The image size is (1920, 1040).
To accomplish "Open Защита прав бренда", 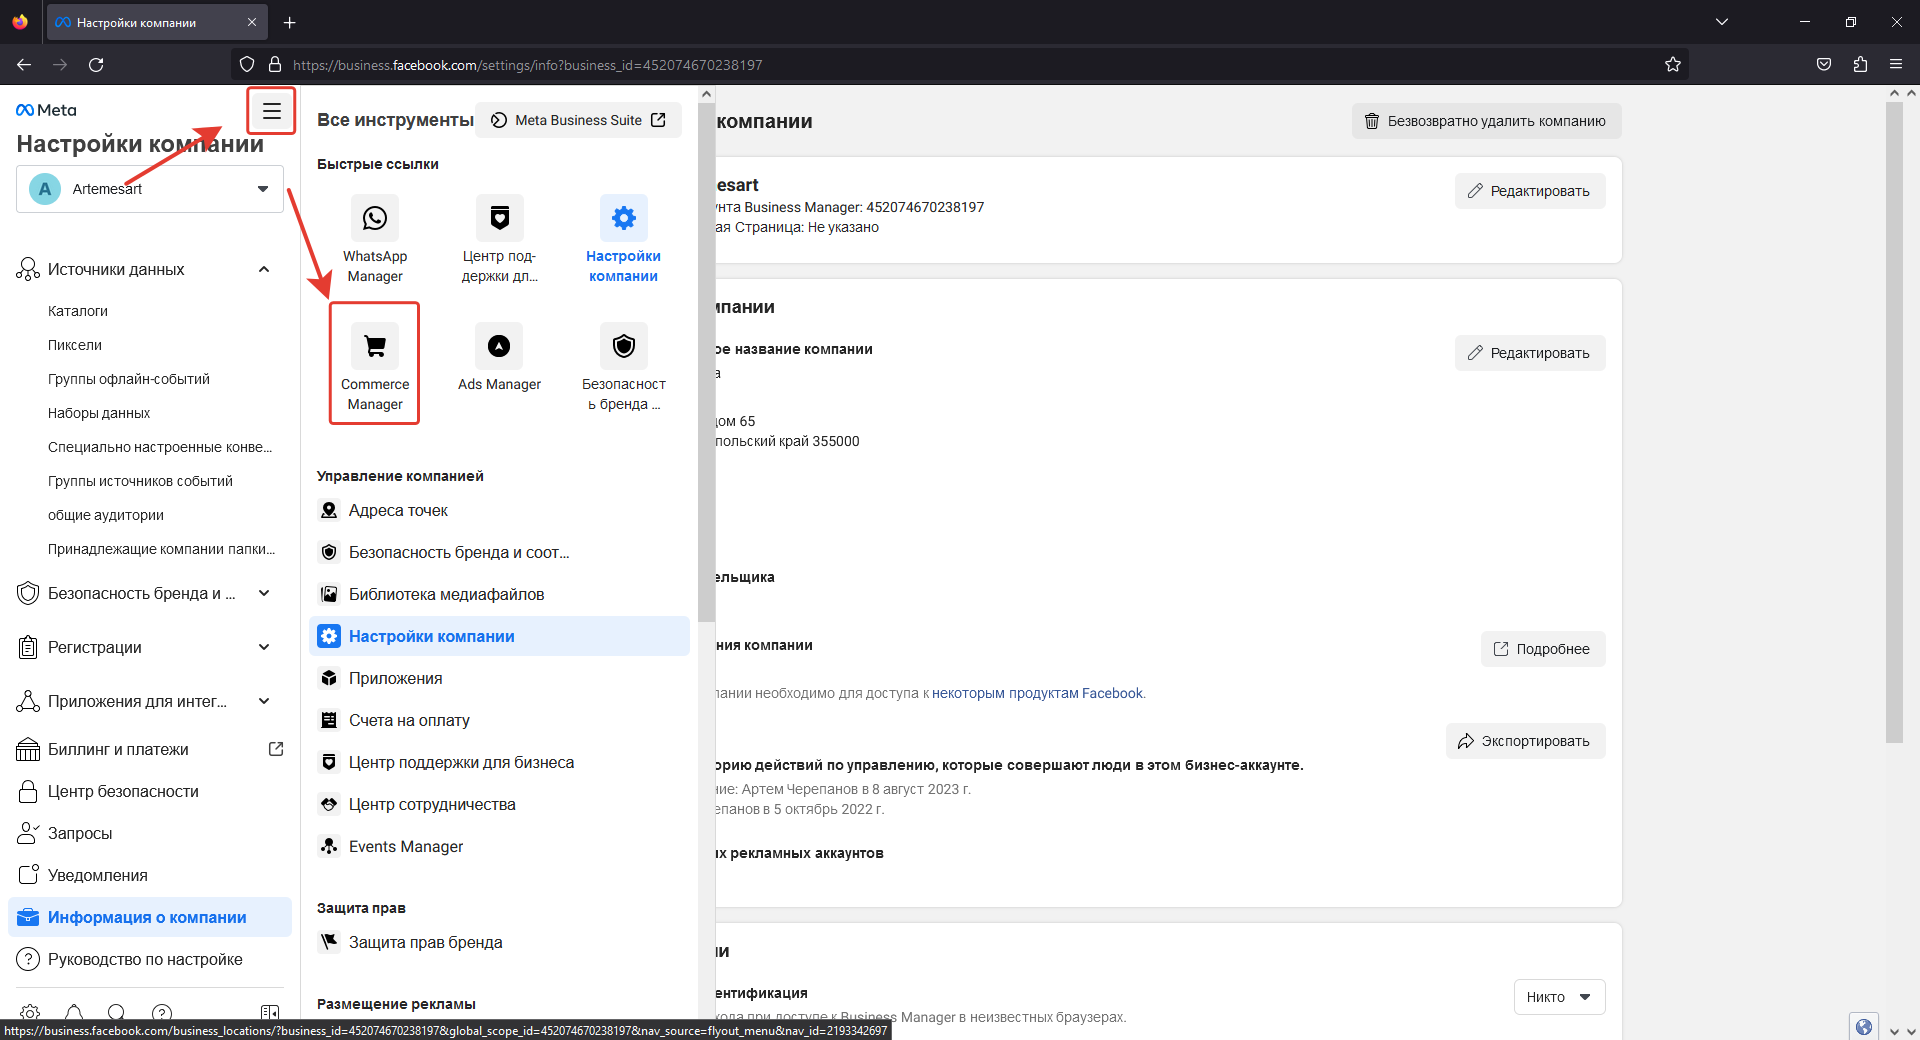I will 499,942.
